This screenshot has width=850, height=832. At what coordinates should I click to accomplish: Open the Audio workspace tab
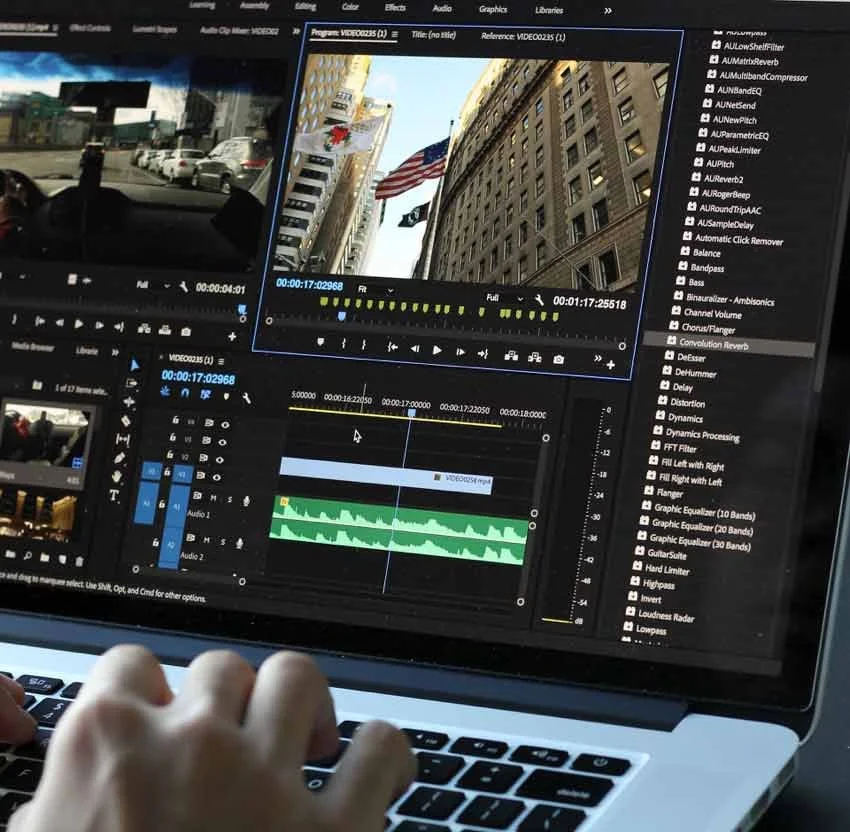pyautogui.click(x=442, y=8)
